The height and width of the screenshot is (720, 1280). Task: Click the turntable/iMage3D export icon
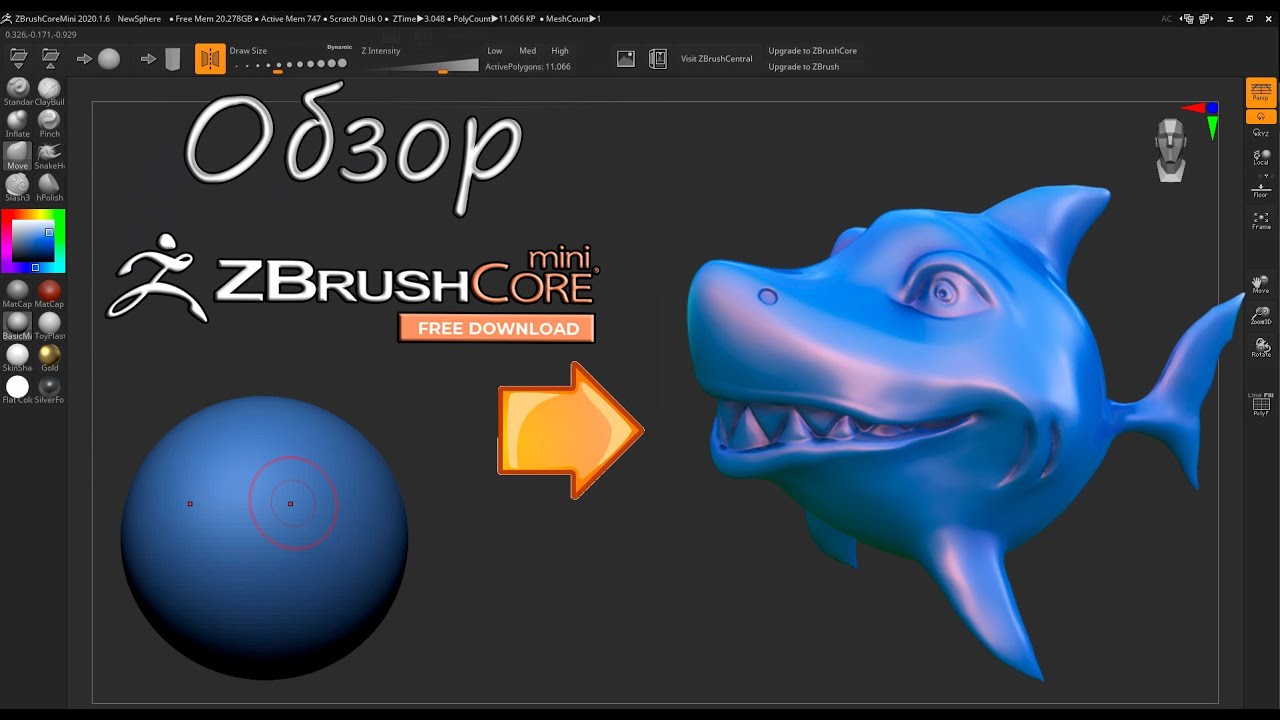pos(657,59)
